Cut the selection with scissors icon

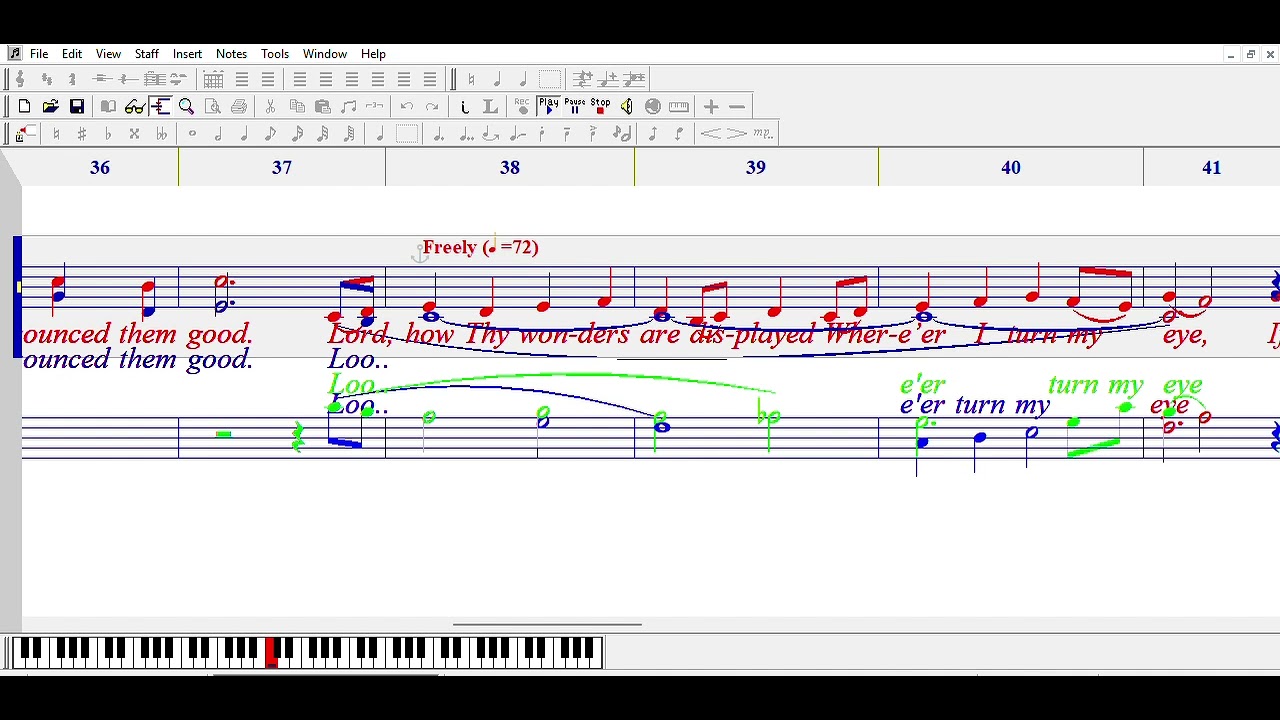(270, 107)
